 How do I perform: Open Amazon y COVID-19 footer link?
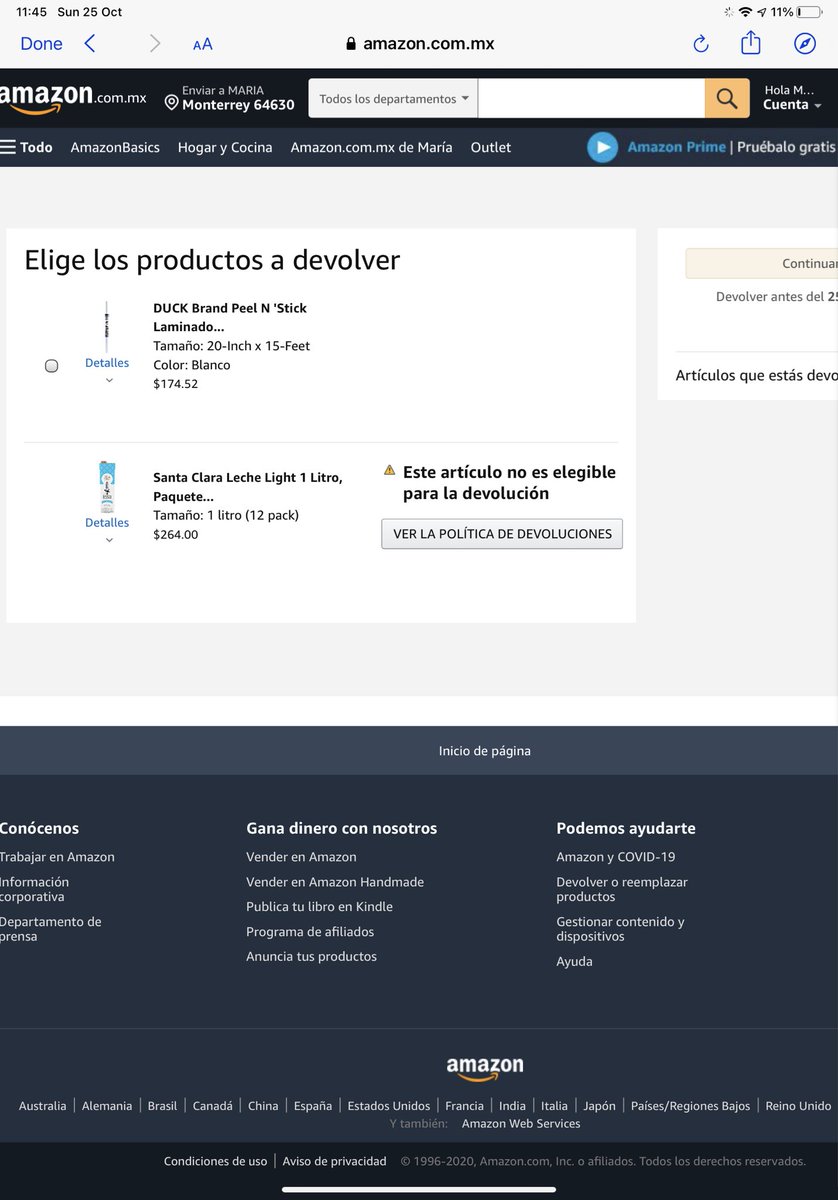(x=616, y=857)
